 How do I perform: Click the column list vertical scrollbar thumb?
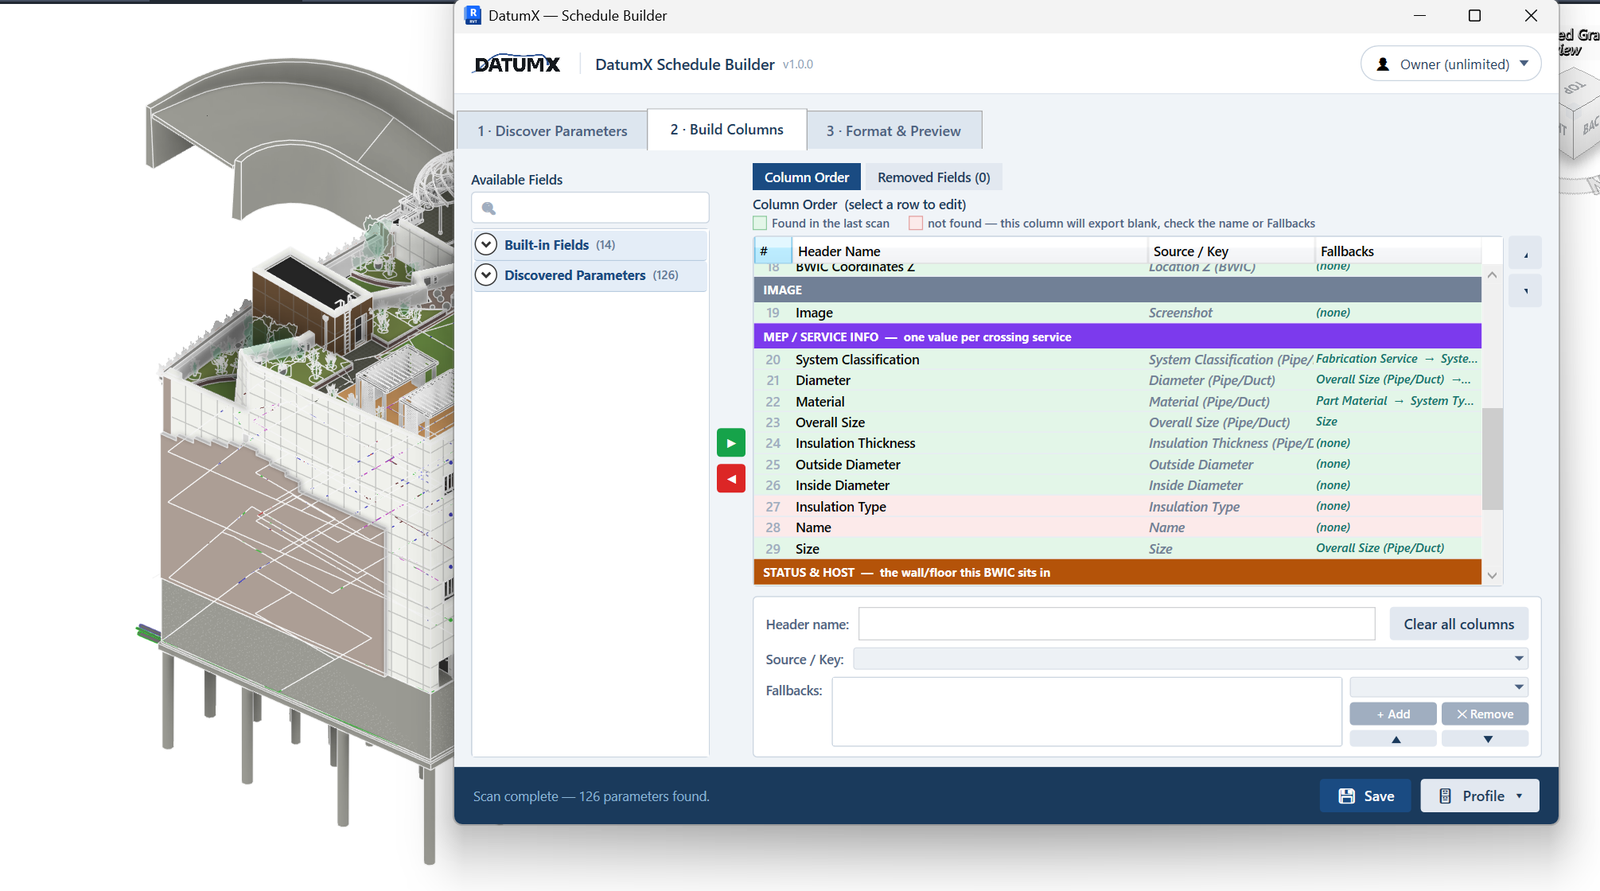click(x=1492, y=459)
